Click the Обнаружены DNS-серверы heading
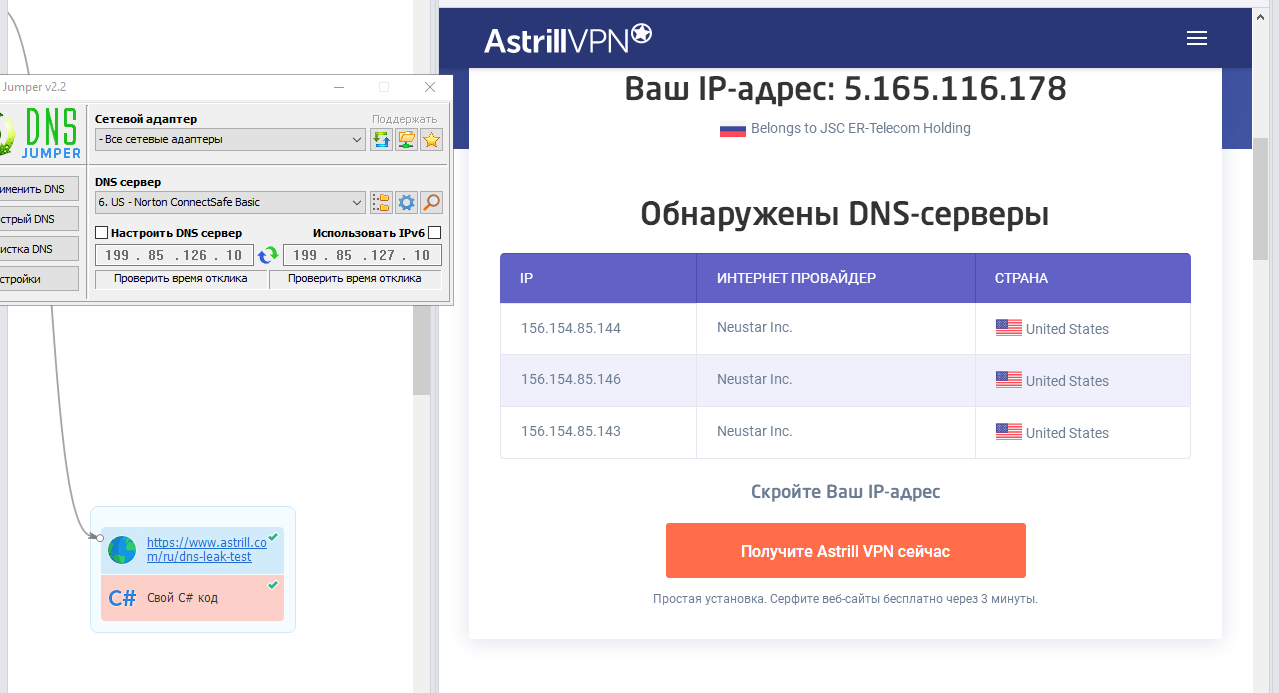 point(846,214)
